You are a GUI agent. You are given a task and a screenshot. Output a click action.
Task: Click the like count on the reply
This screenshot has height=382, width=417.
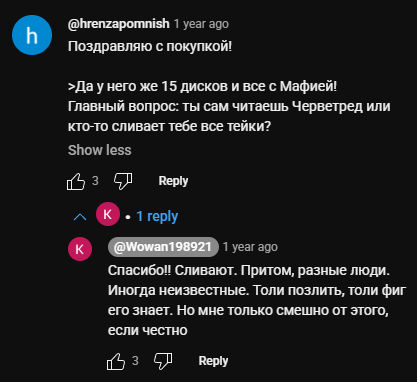pos(135,361)
